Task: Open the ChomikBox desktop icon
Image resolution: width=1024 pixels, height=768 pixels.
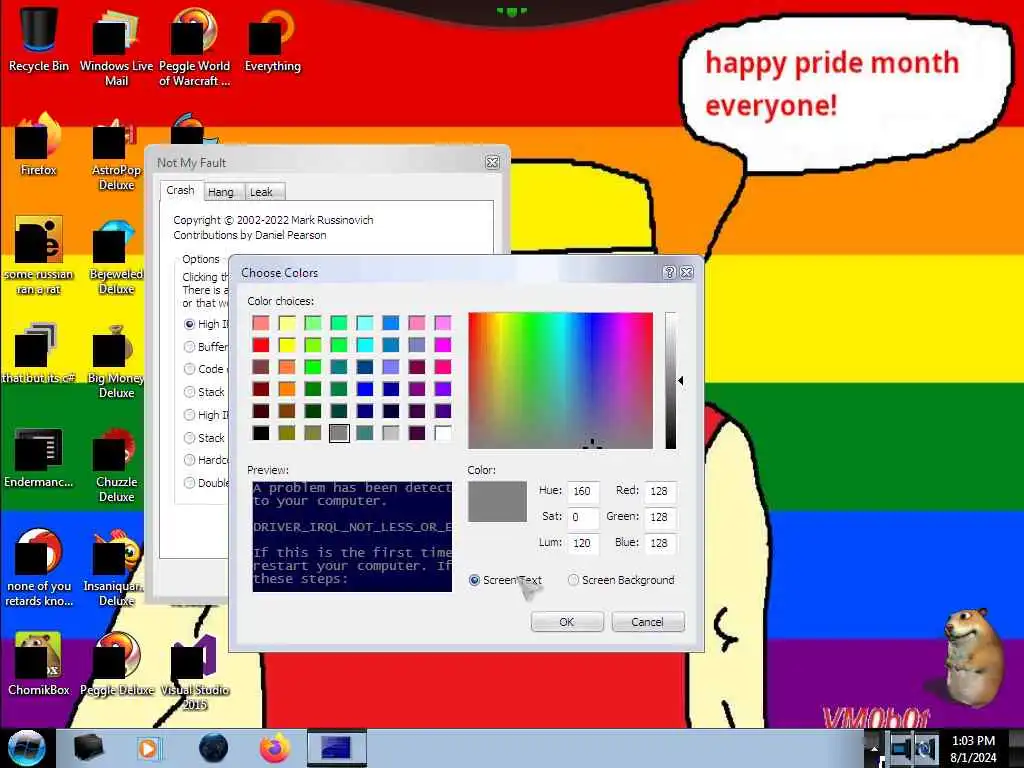Action: pyautogui.click(x=39, y=664)
